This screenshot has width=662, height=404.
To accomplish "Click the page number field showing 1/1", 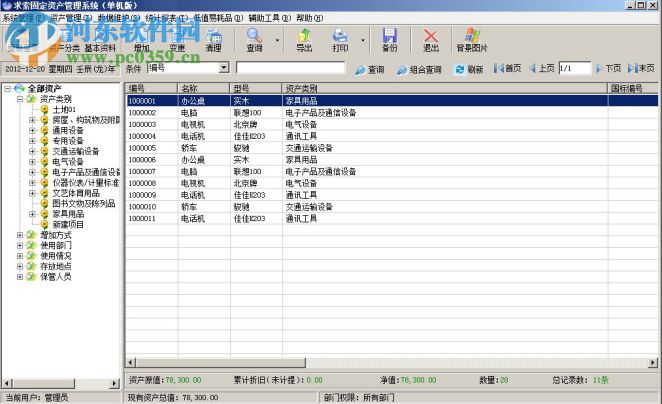I will click(x=575, y=68).
